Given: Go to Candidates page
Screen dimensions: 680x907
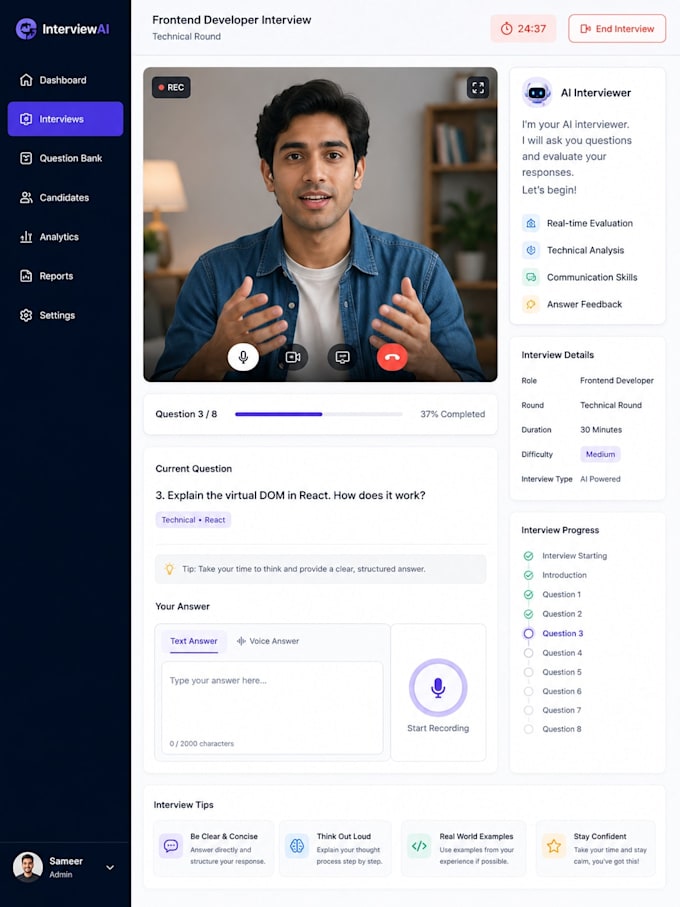Looking at the screenshot, I should (65, 198).
